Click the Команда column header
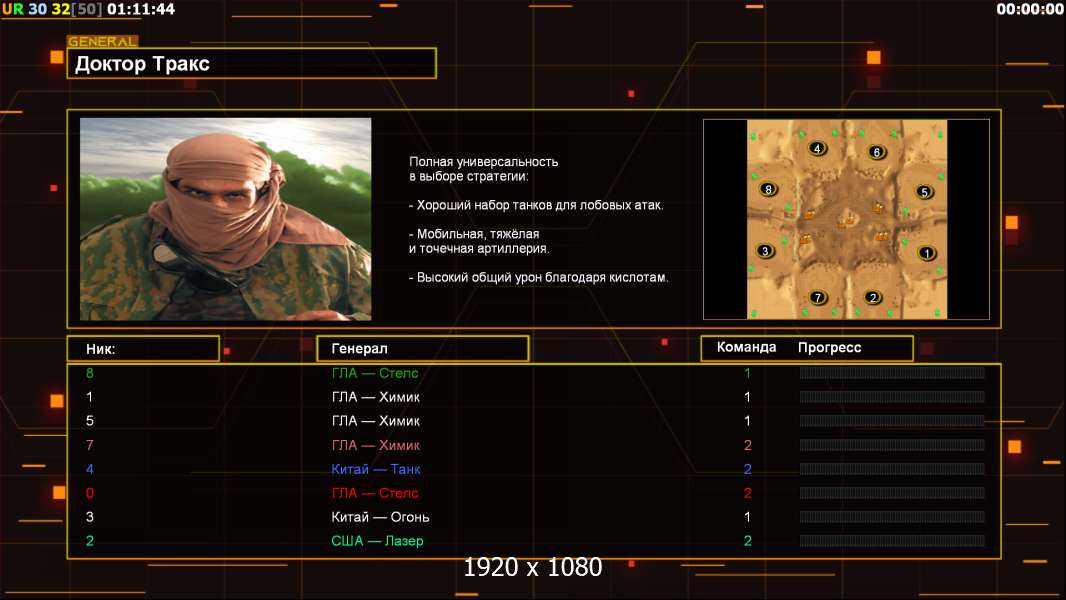The height and width of the screenshot is (600, 1066). [746, 348]
